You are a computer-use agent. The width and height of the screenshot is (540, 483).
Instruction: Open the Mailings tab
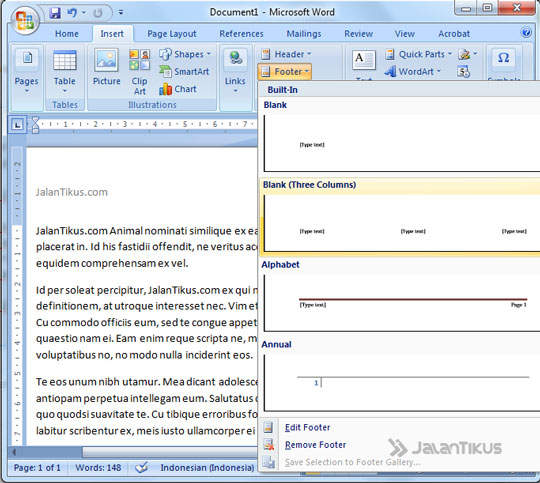click(x=304, y=34)
